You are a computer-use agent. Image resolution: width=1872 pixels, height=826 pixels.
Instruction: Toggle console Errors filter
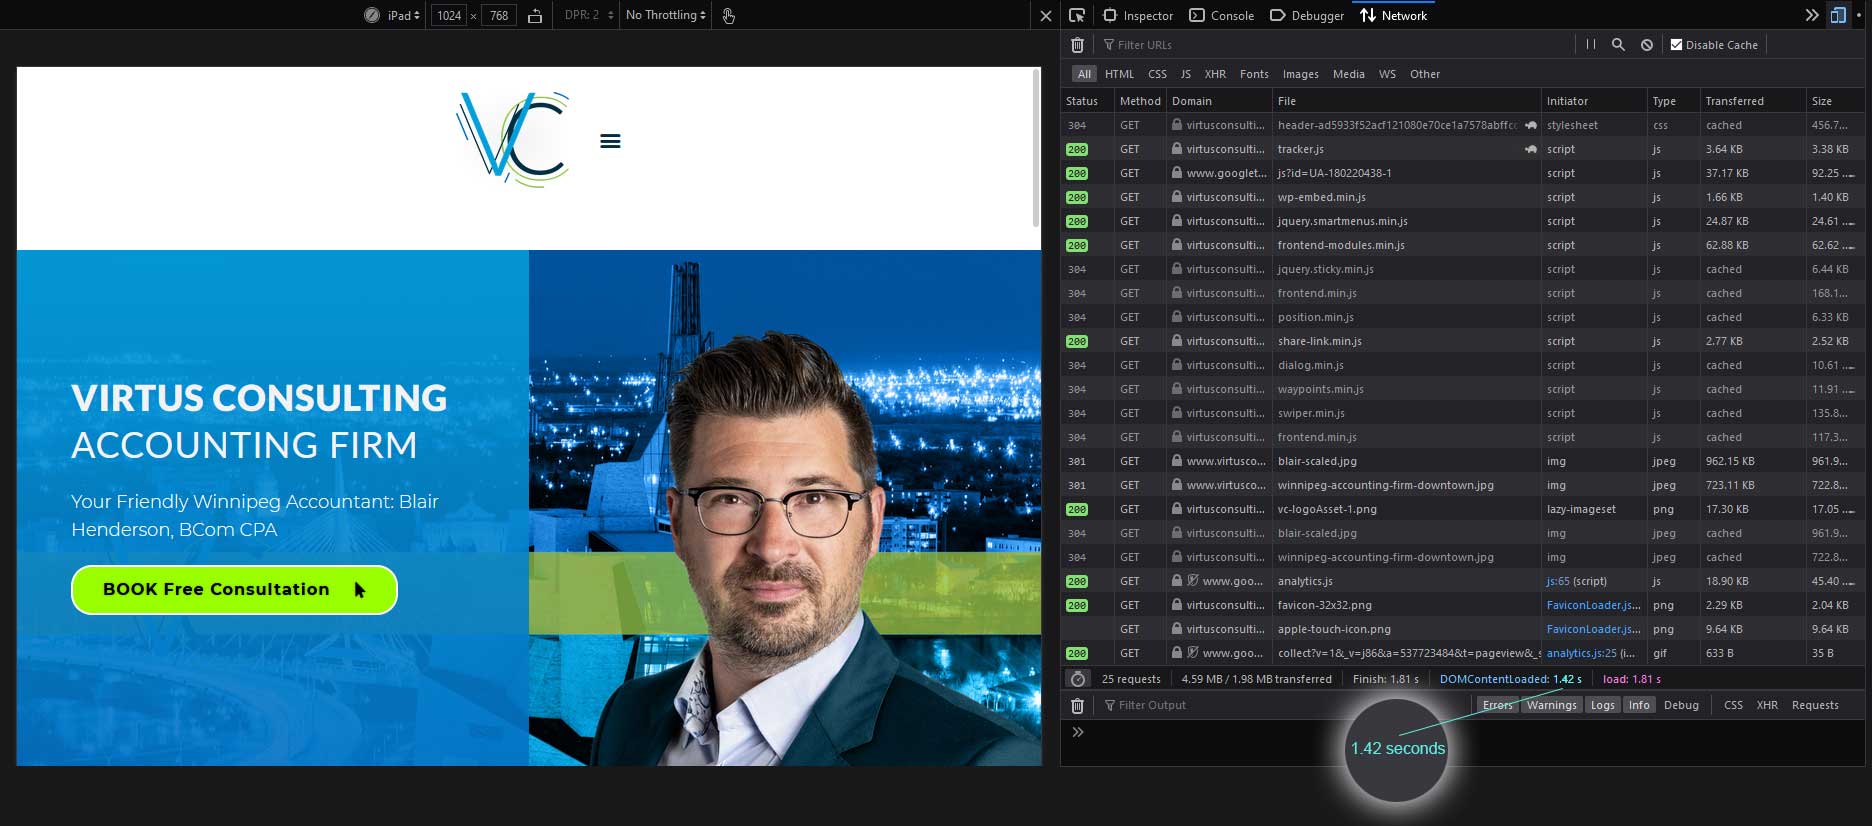1497,705
